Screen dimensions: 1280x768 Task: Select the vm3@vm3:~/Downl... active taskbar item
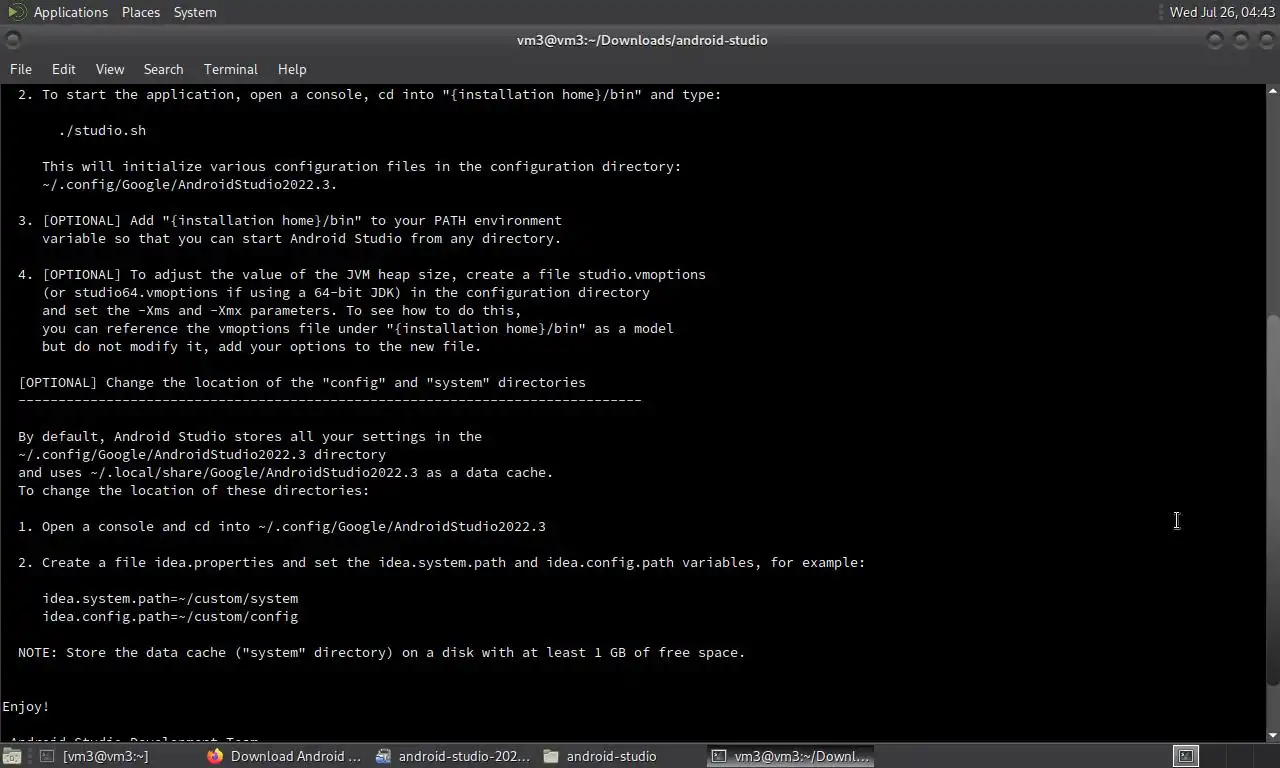(x=790, y=756)
